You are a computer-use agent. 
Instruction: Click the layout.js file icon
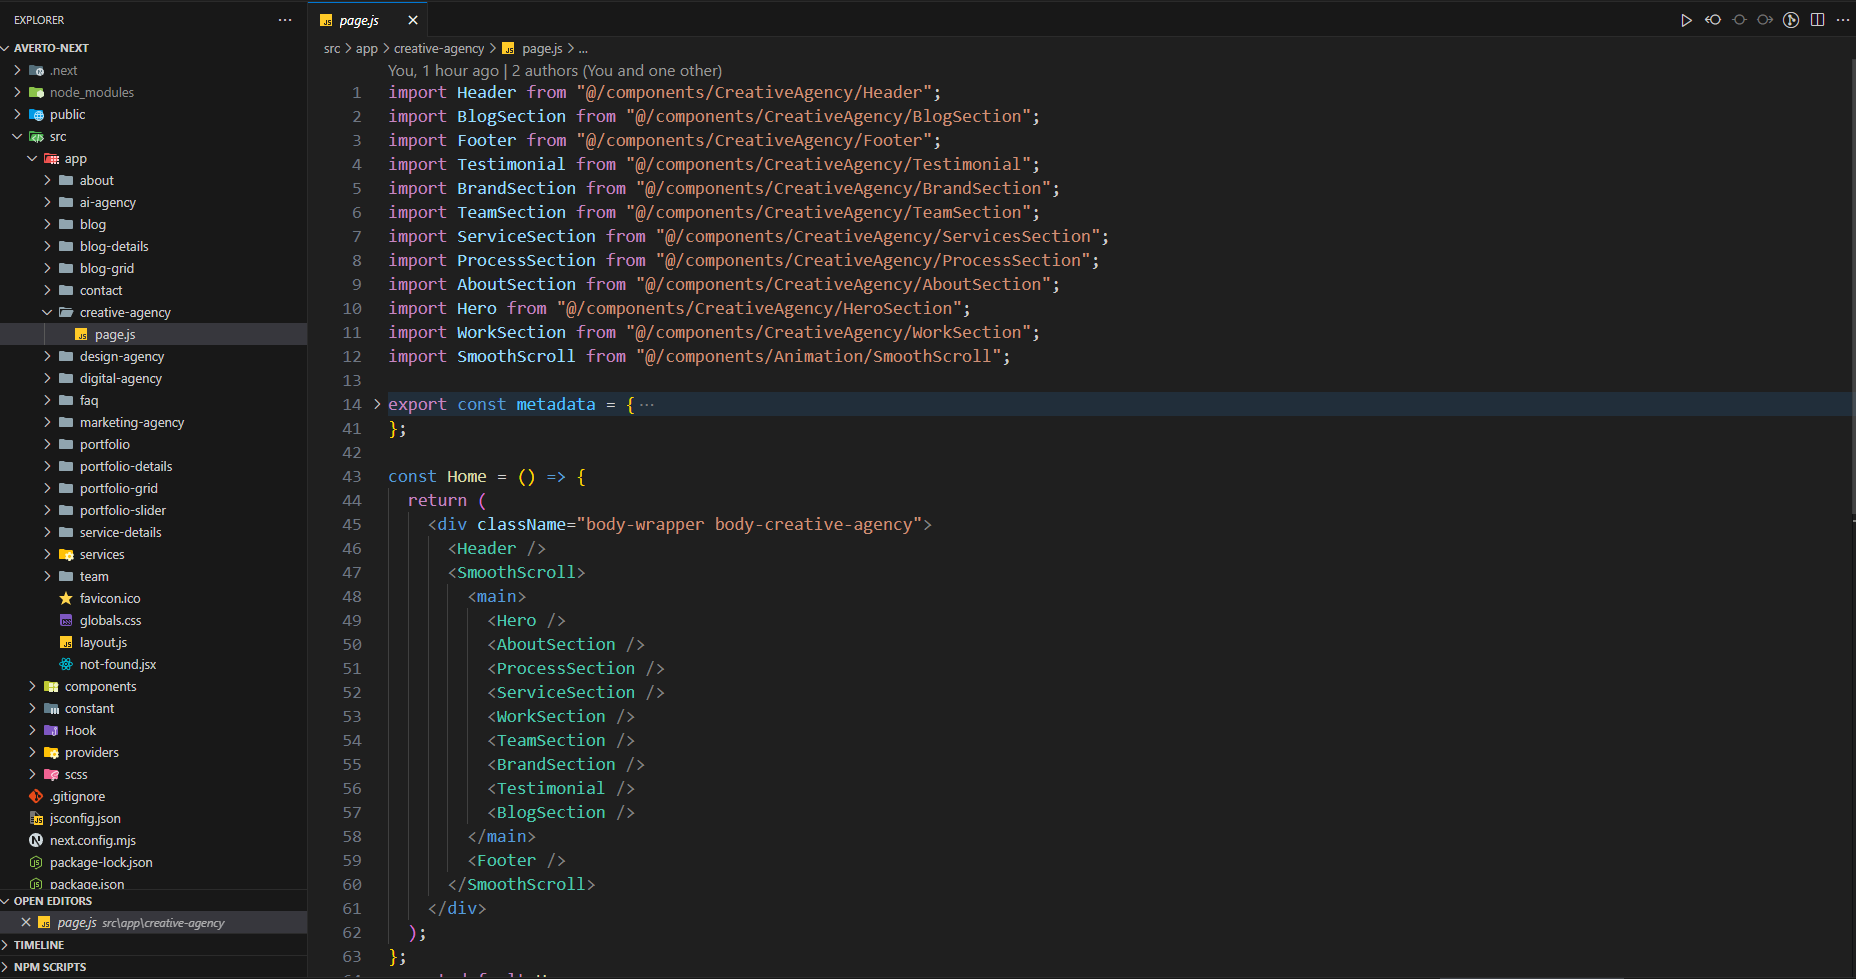66,642
